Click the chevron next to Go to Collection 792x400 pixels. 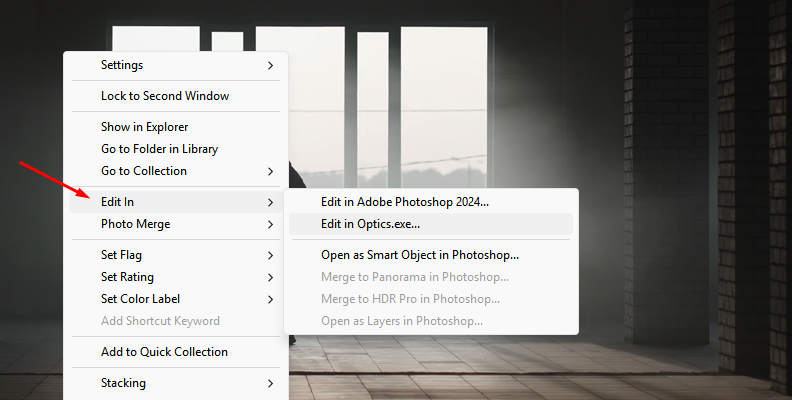click(271, 172)
